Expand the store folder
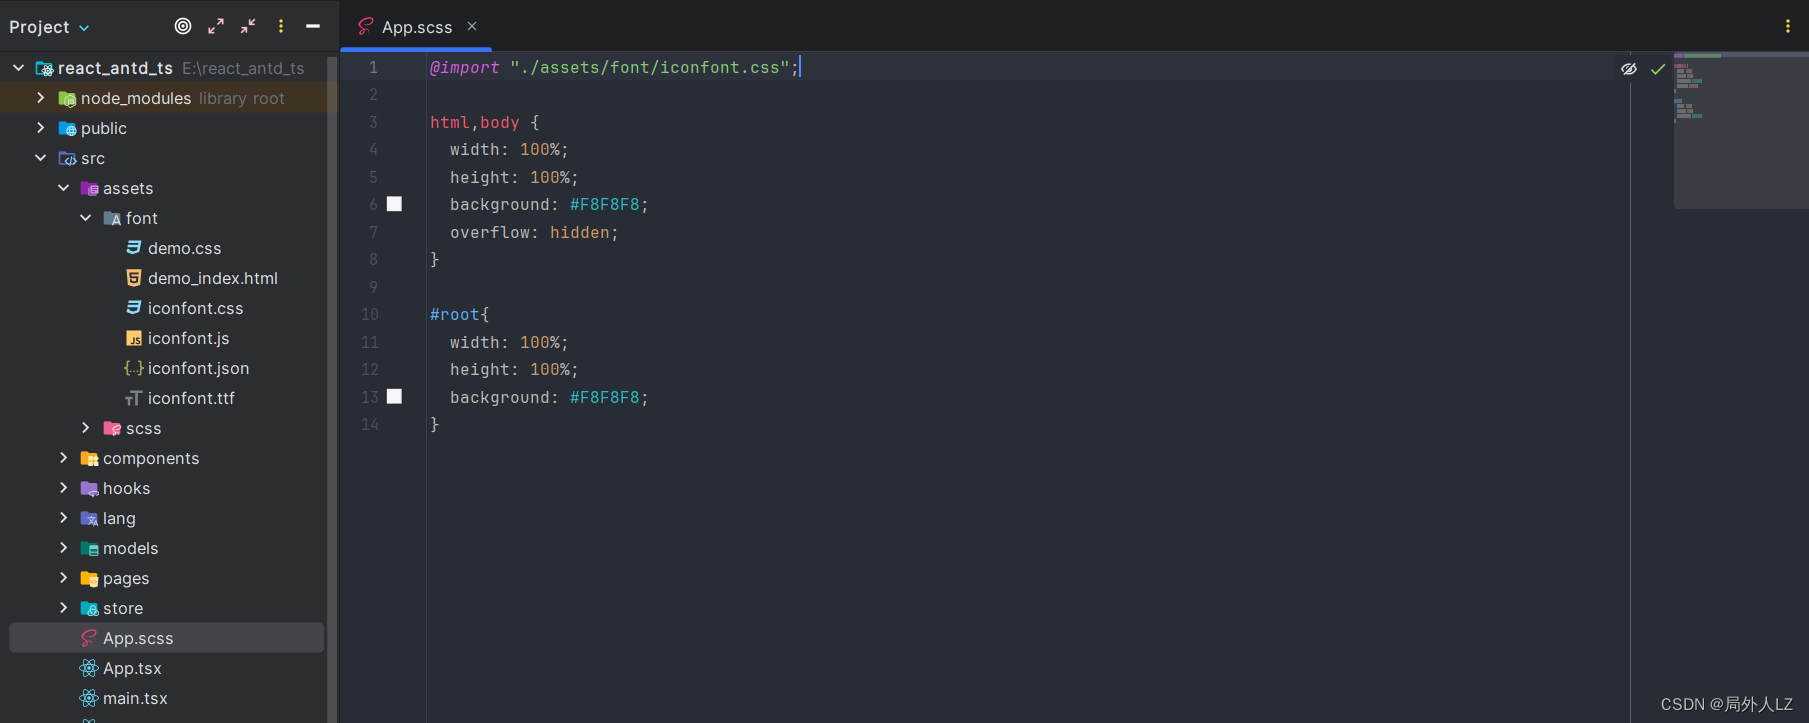This screenshot has height=723, width=1809. (x=64, y=608)
